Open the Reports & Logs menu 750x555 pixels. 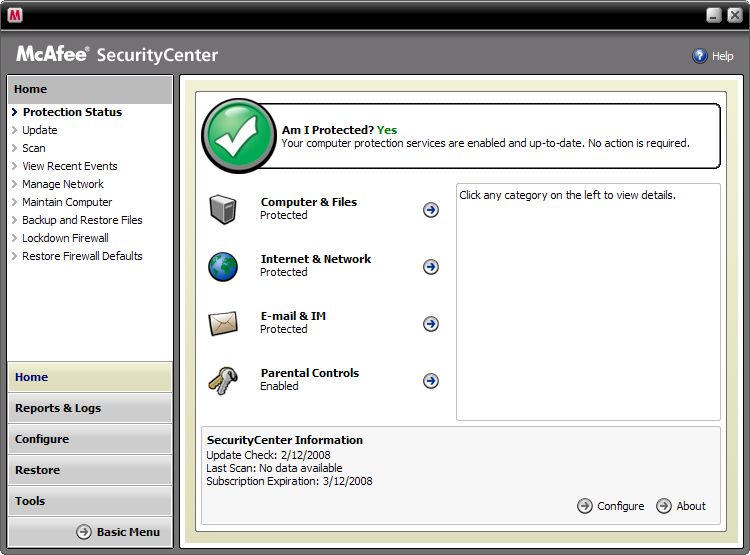[89, 408]
